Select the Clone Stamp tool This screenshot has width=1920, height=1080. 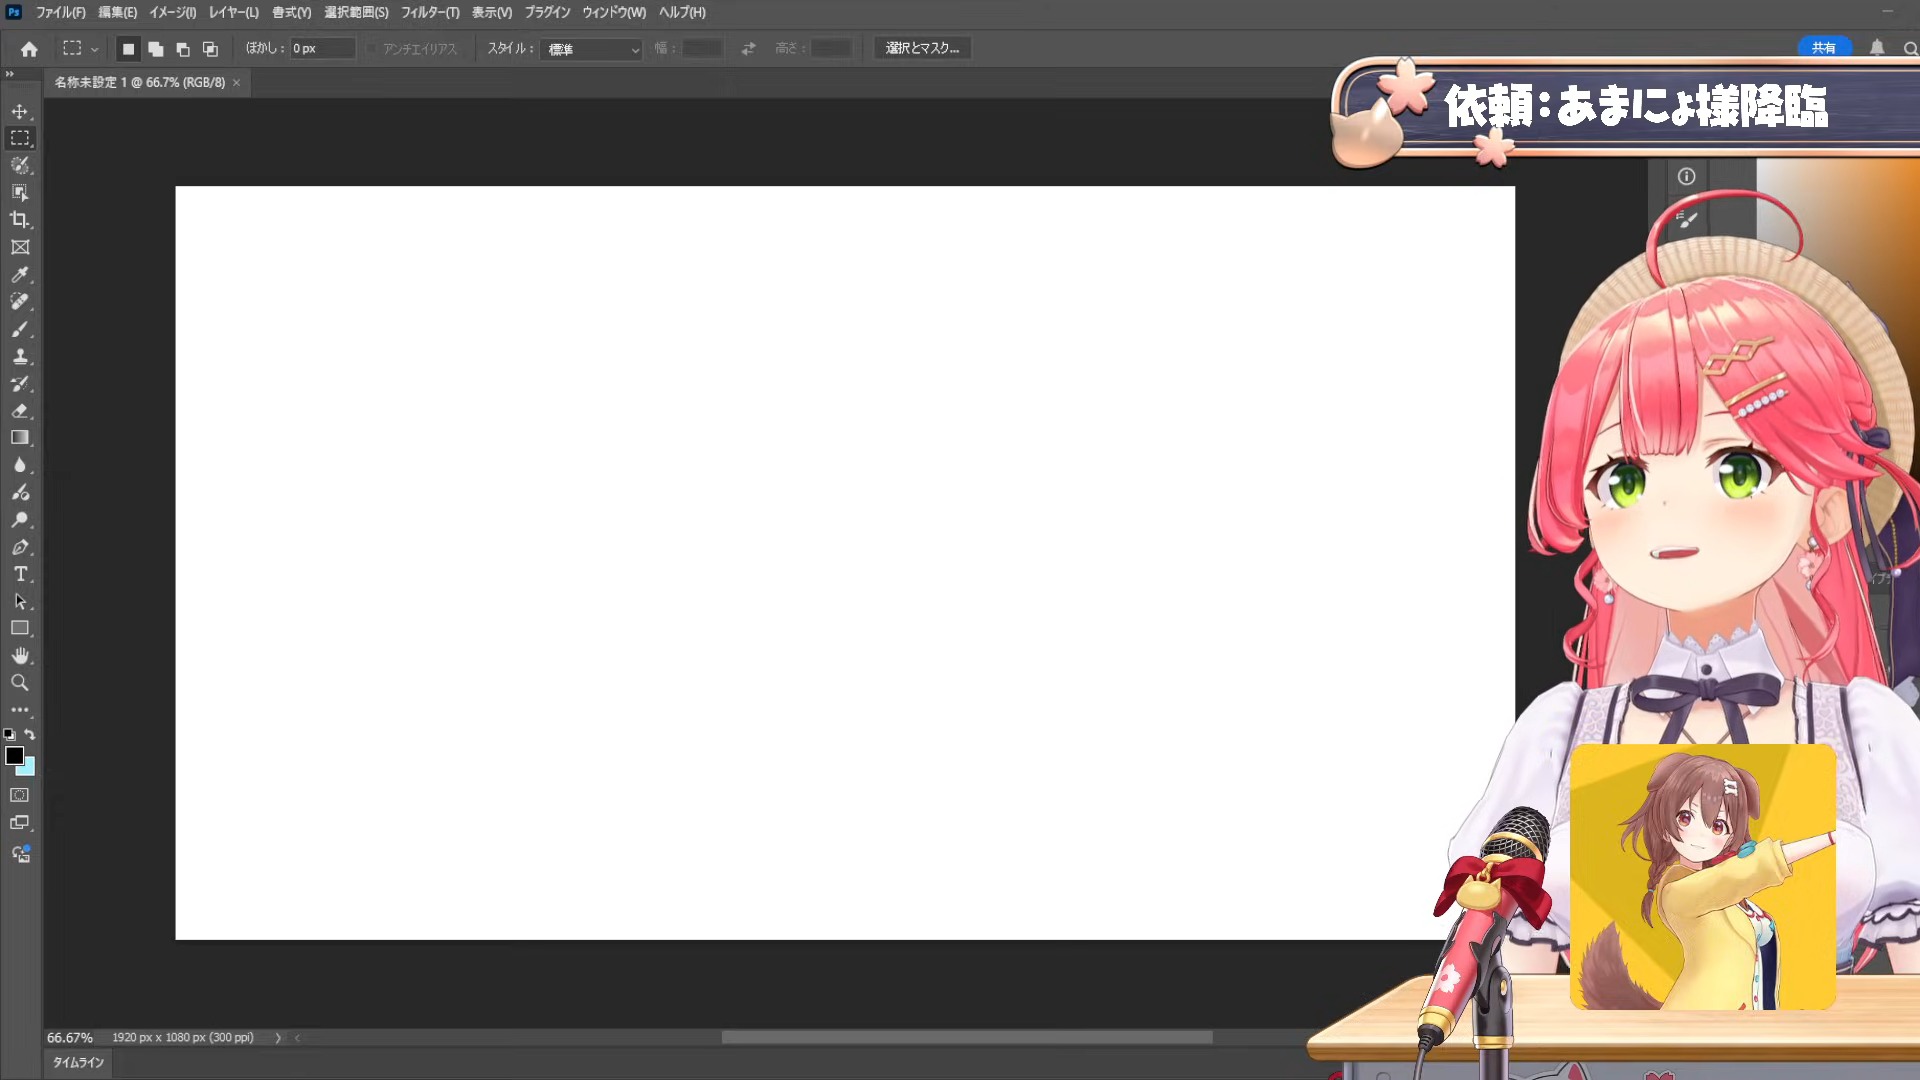(20, 356)
